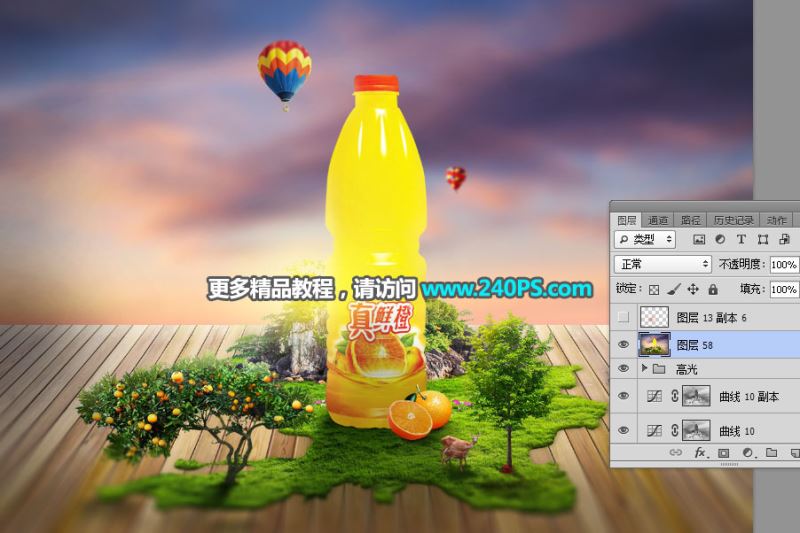Add layer style fx icon
Image resolution: width=800 pixels, height=533 pixels.
tap(700, 452)
